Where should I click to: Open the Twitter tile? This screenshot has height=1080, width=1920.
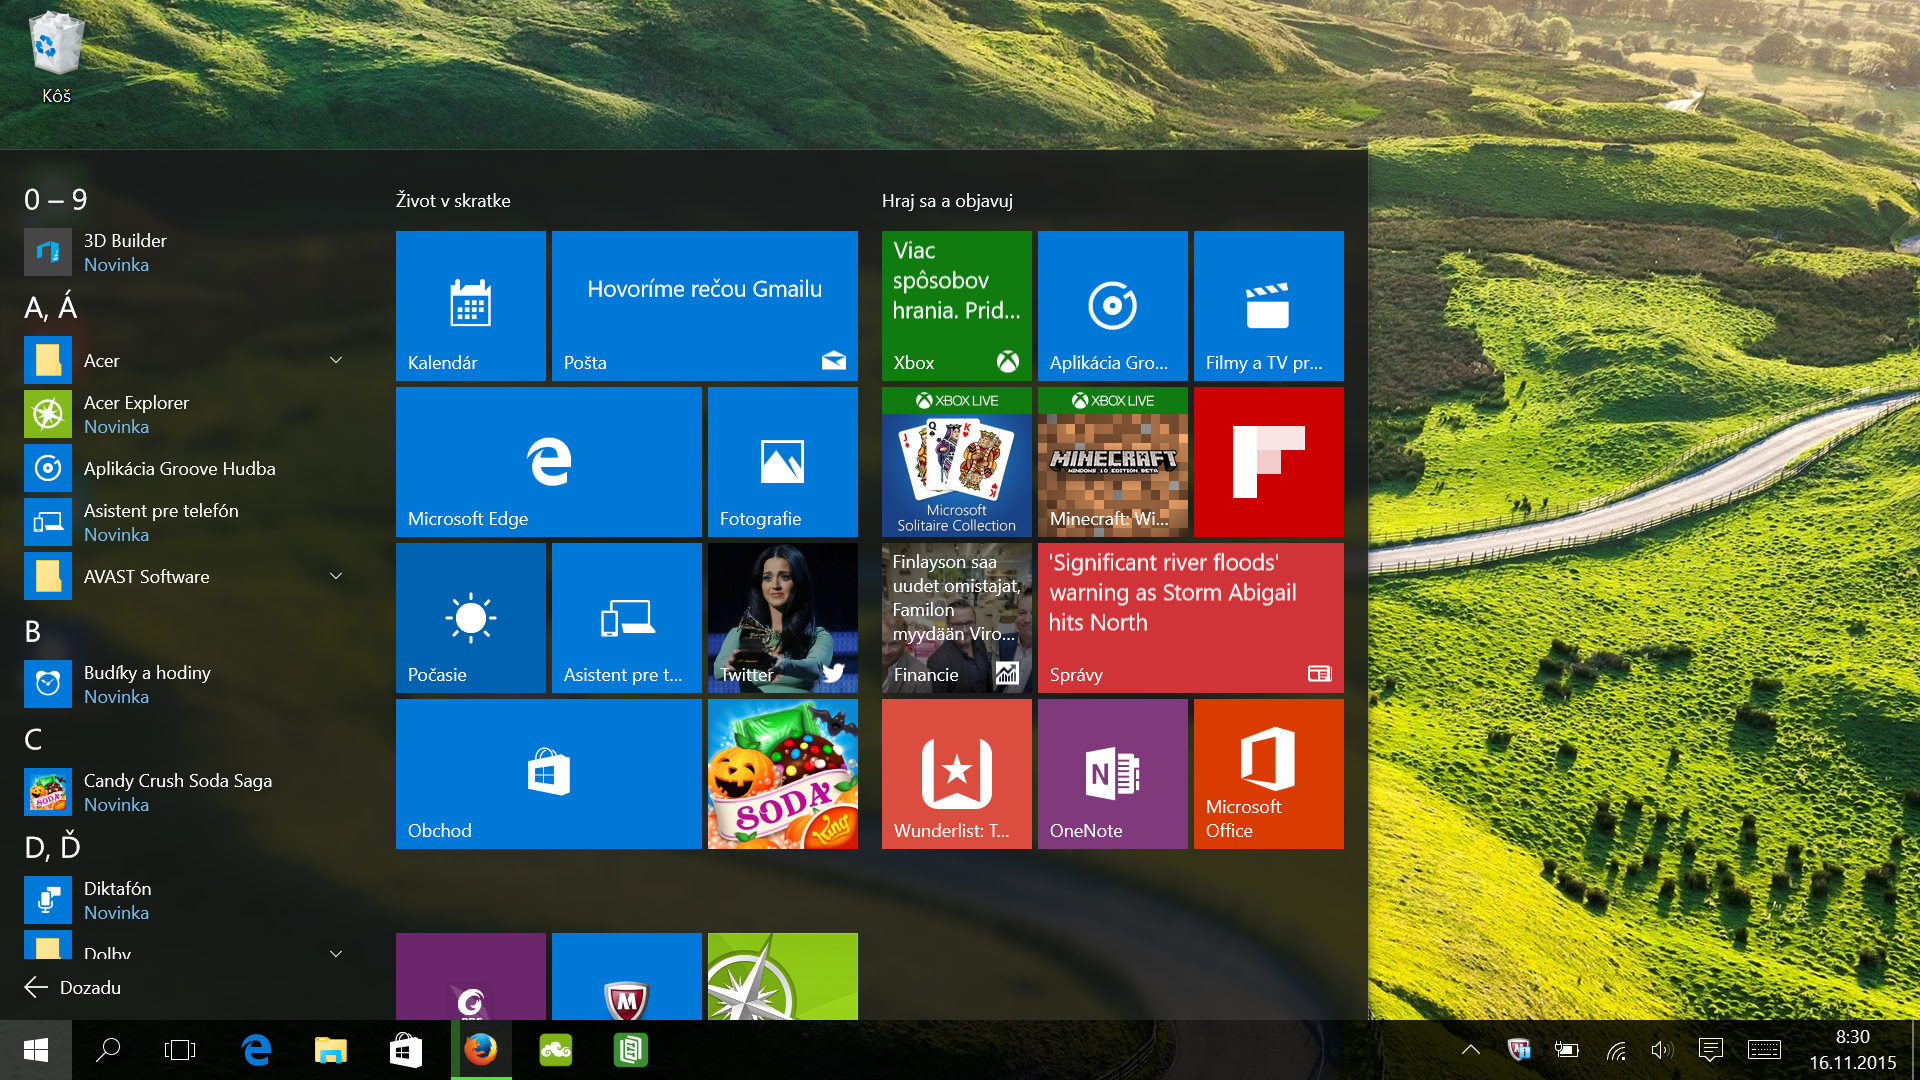(783, 618)
